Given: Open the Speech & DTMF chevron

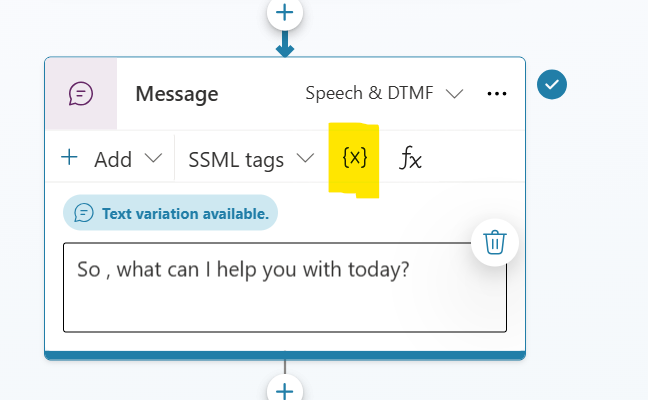Looking at the screenshot, I should click(x=455, y=93).
